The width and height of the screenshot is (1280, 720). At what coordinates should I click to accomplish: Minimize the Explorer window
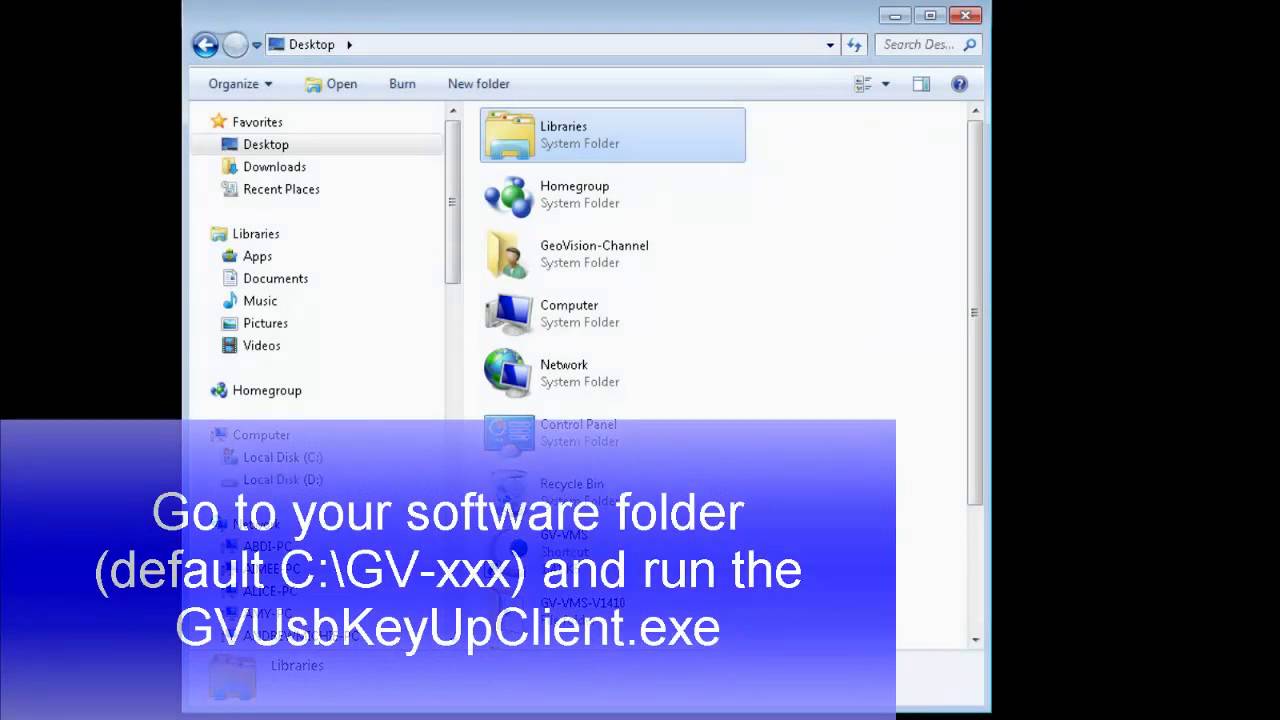[x=895, y=15]
